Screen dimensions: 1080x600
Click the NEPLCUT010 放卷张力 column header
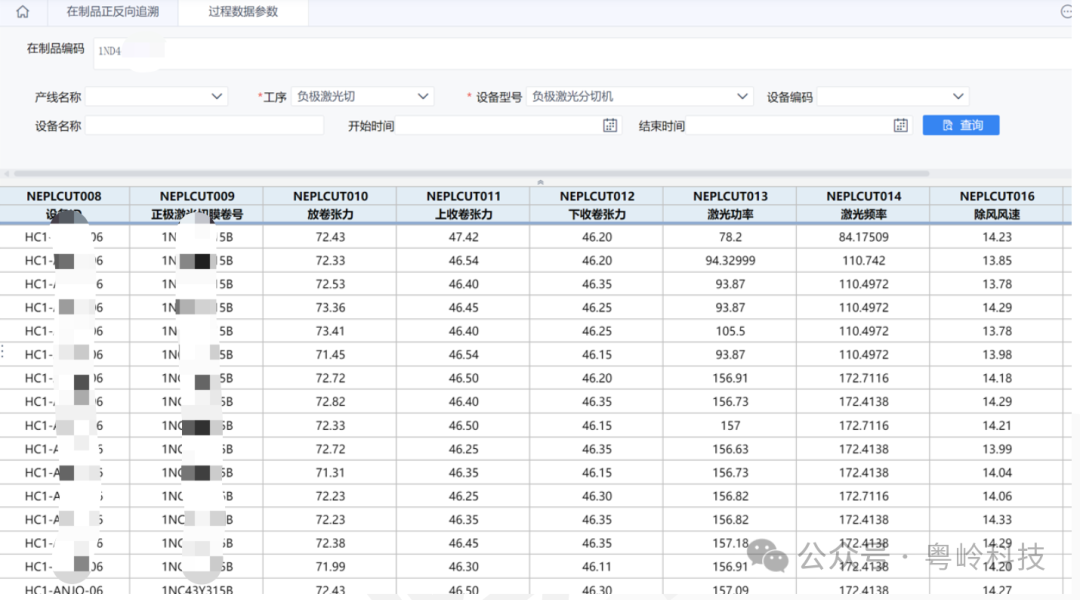coord(330,205)
